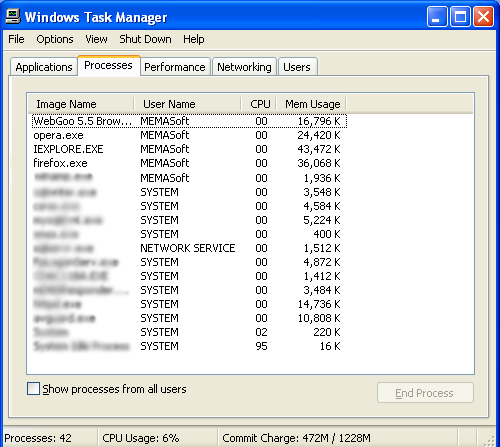Minimize the Task Manager window

[x=437, y=16]
